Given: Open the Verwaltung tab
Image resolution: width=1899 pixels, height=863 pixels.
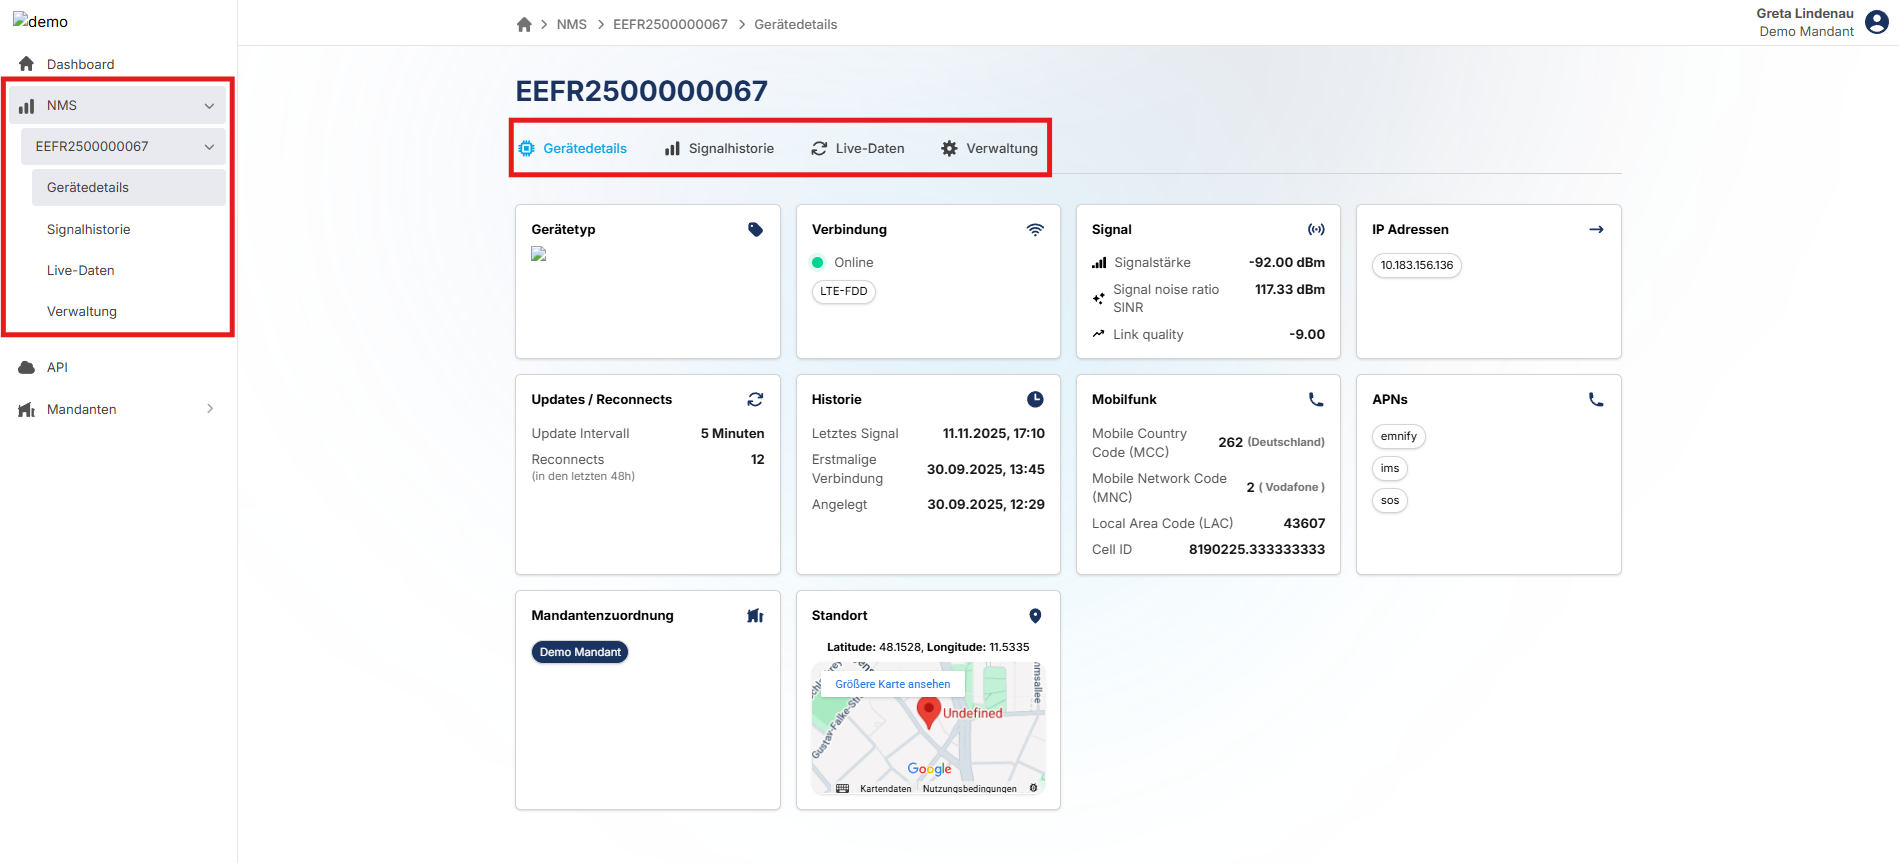Looking at the screenshot, I should 989,149.
